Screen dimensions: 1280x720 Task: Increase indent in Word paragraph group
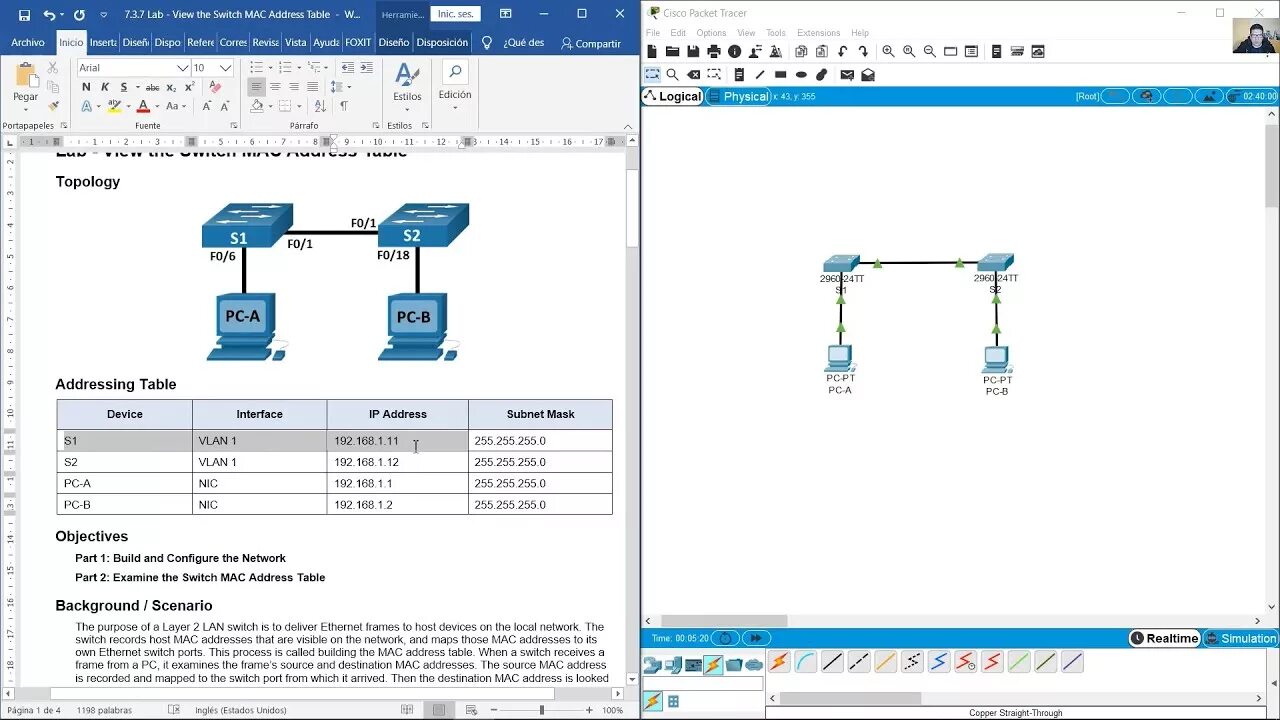pos(366,68)
